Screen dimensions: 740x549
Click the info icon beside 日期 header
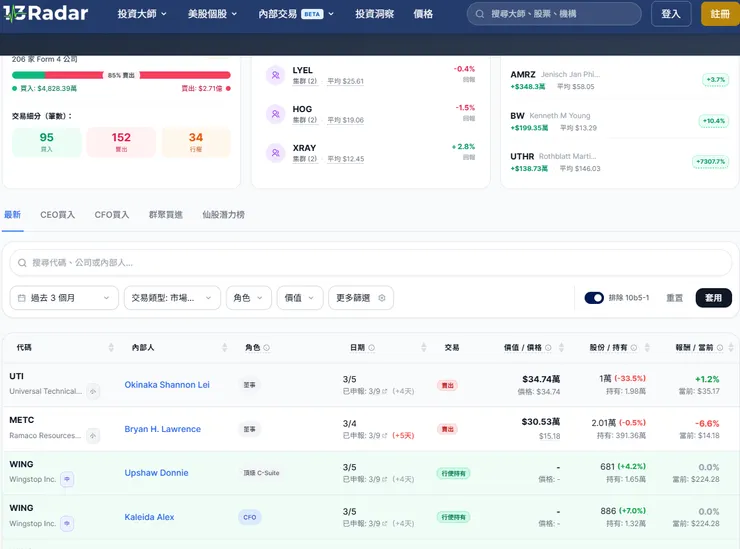371,347
